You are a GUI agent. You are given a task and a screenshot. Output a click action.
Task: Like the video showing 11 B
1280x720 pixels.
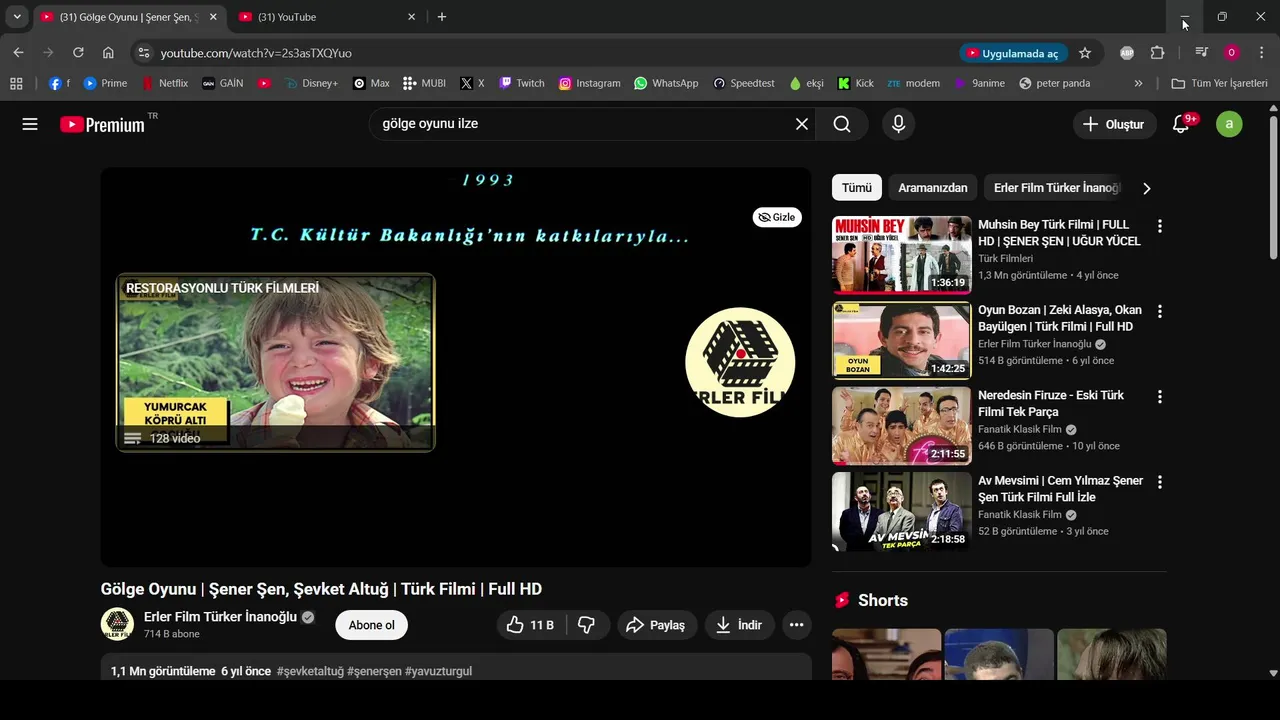tap(530, 625)
